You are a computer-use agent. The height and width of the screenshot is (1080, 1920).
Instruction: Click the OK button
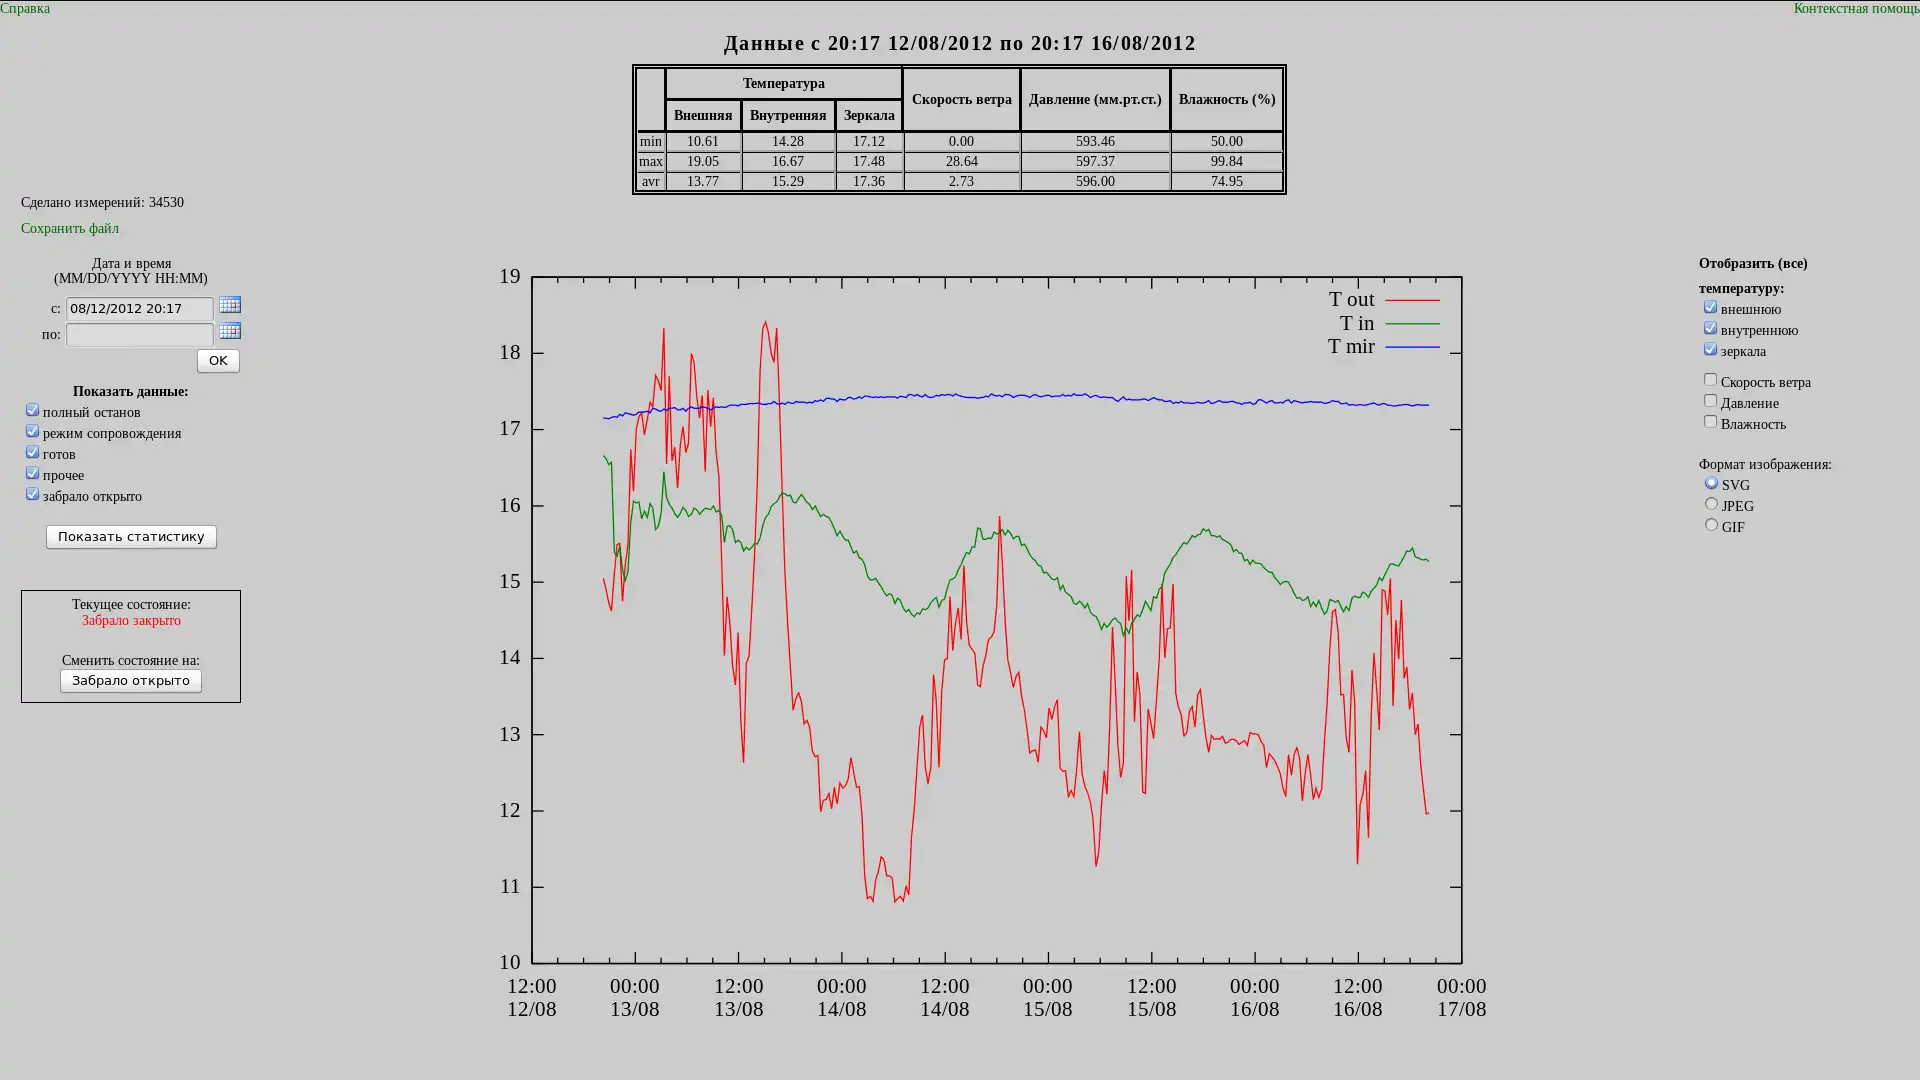tap(218, 361)
